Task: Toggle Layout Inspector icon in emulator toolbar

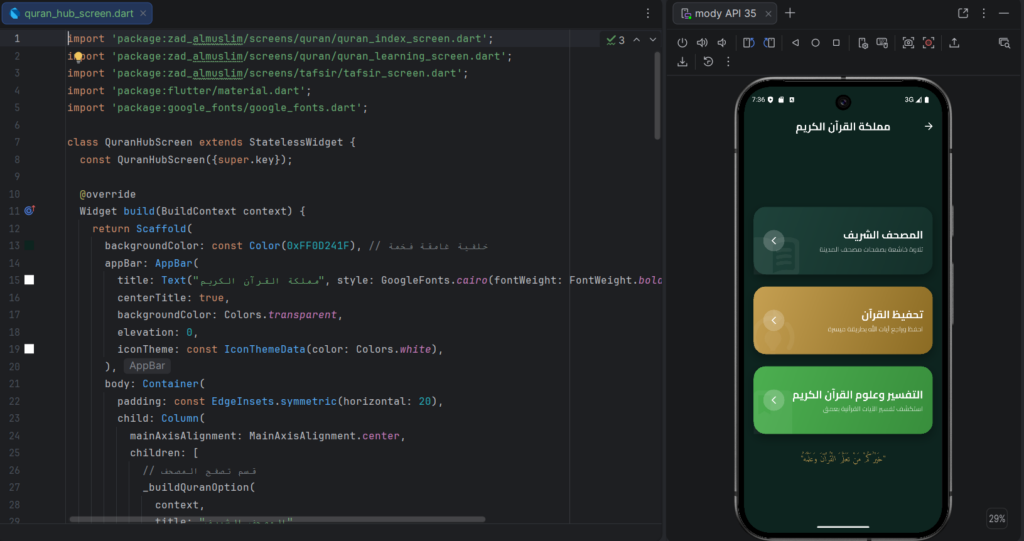Action: [1004, 43]
